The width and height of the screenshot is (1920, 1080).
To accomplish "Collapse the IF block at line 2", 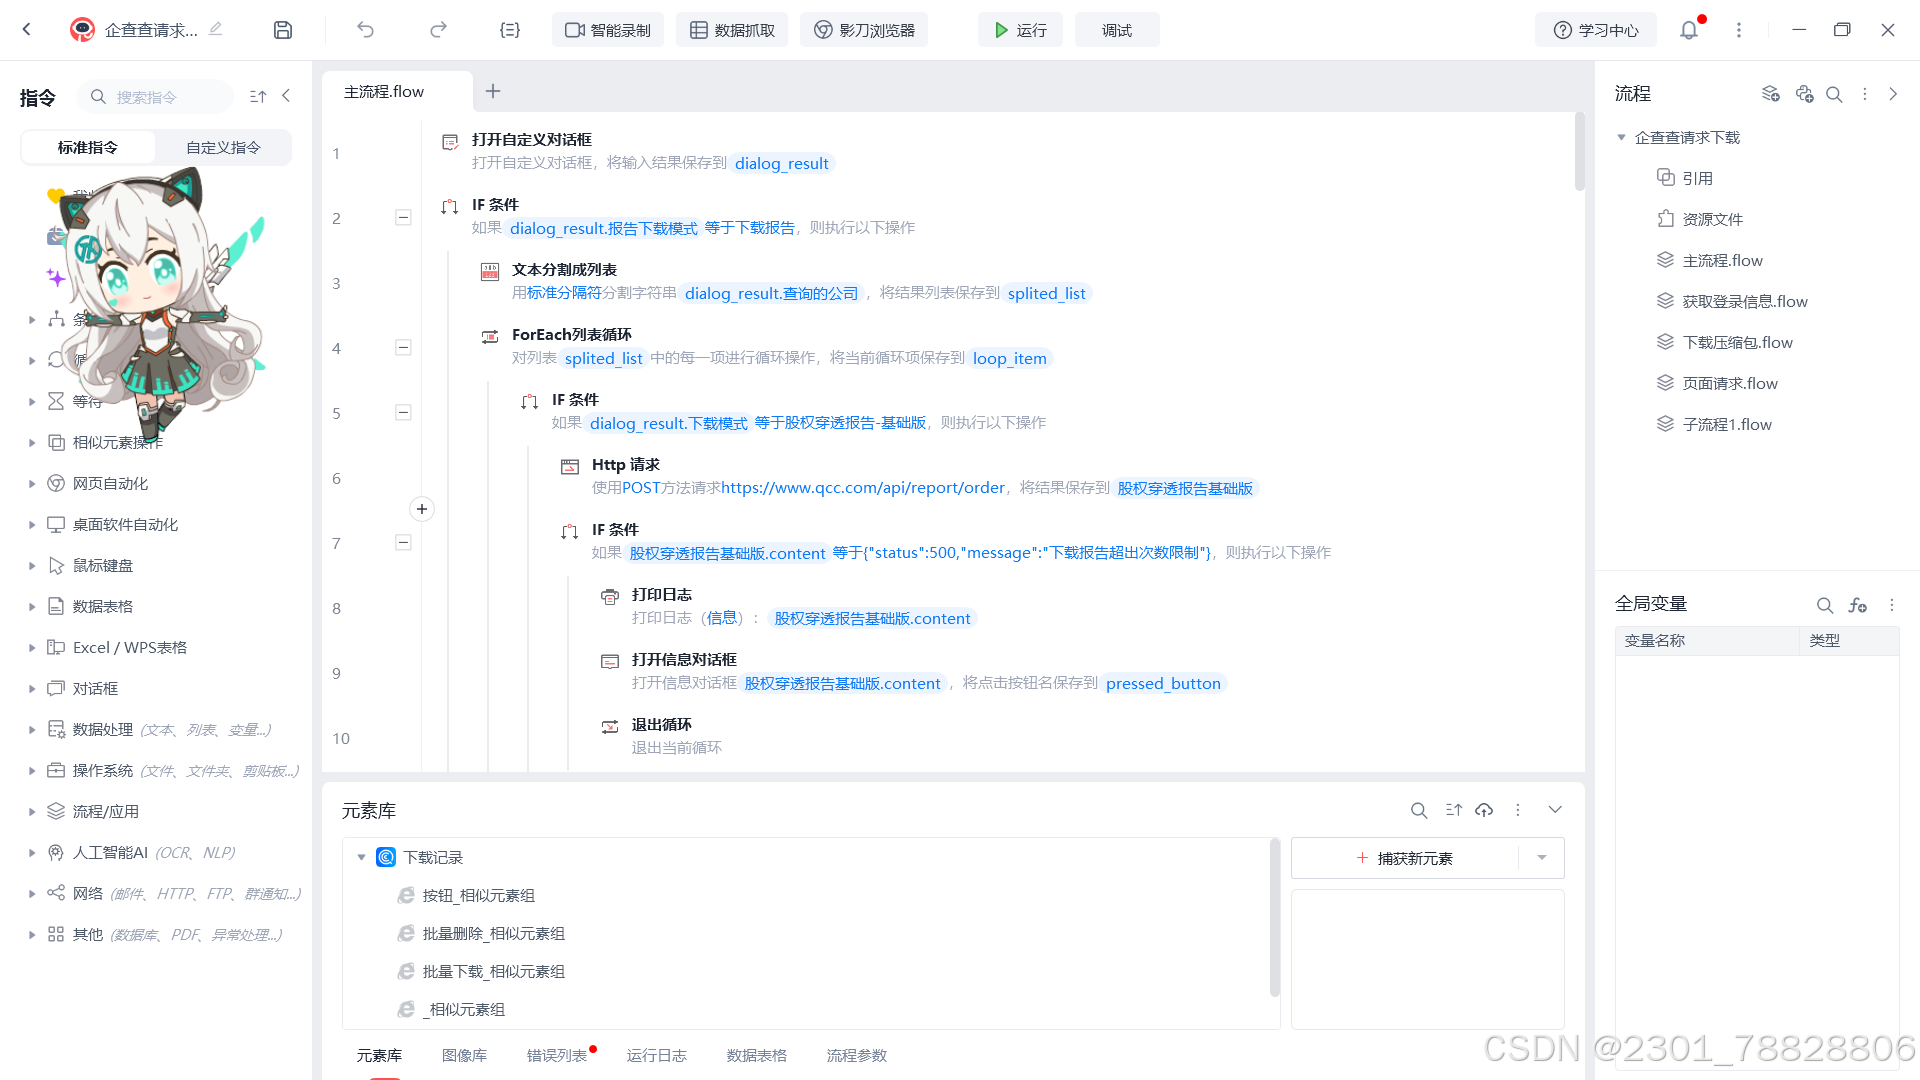I will pos(403,218).
